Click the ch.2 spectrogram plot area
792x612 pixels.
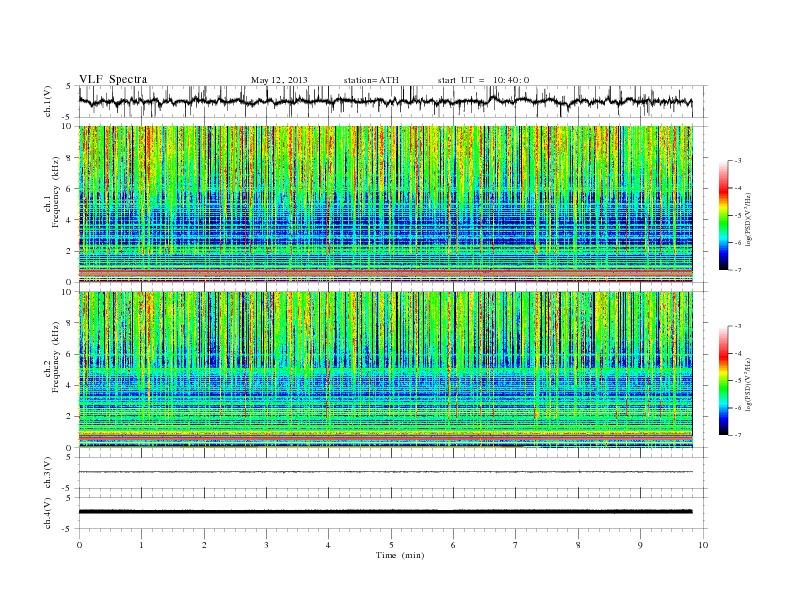tap(393, 370)
